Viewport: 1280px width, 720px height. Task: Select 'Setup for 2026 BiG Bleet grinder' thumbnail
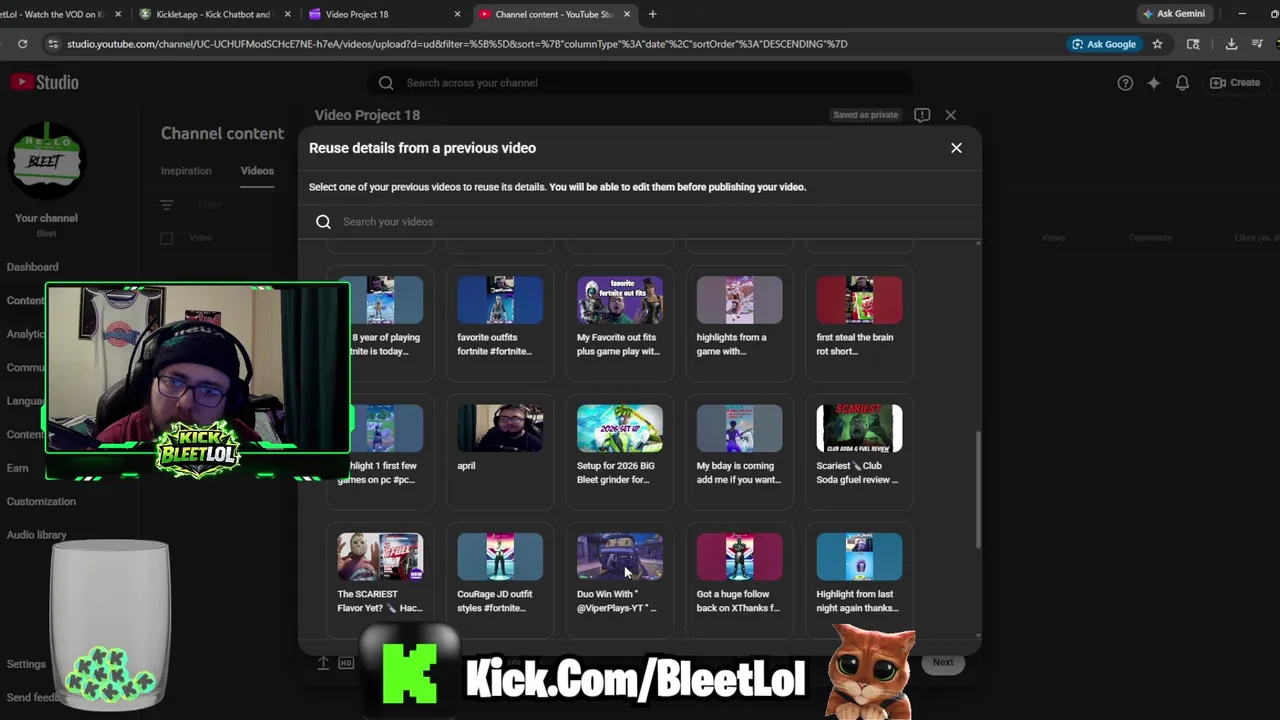[x=620, y=428]
